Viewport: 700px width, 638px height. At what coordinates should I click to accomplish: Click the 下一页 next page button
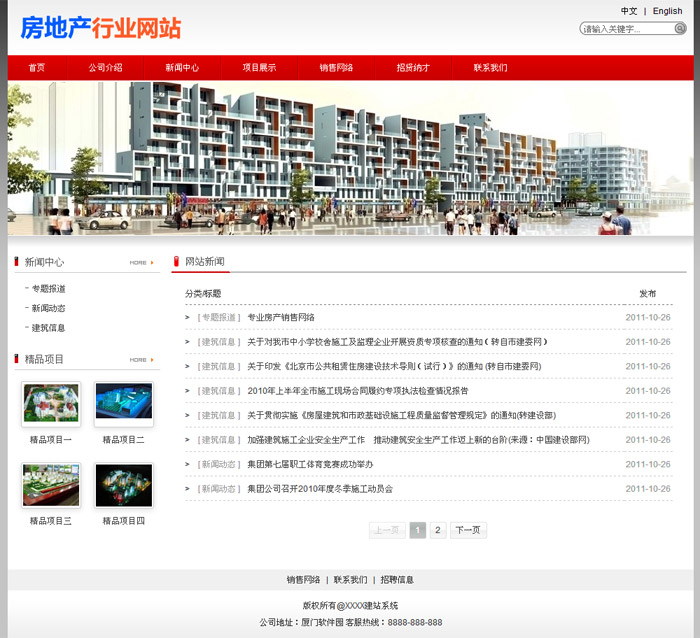coord(468,531)
